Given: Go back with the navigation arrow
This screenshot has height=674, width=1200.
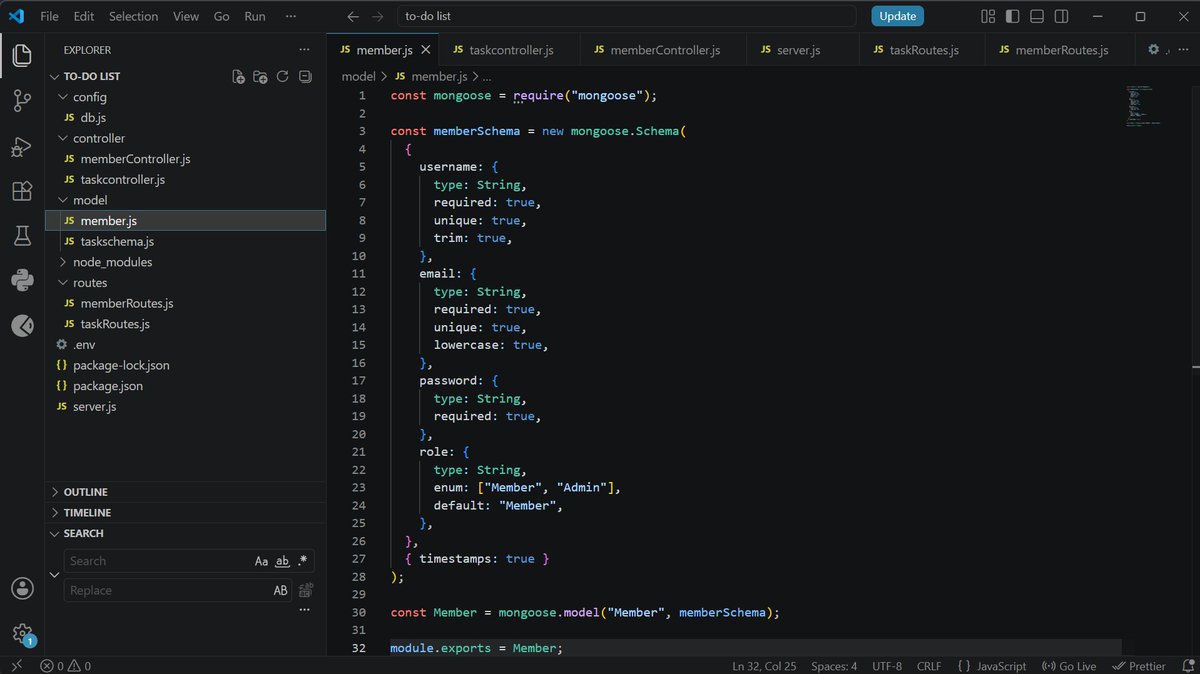Looking at the screenshot, I should (352, 16).
